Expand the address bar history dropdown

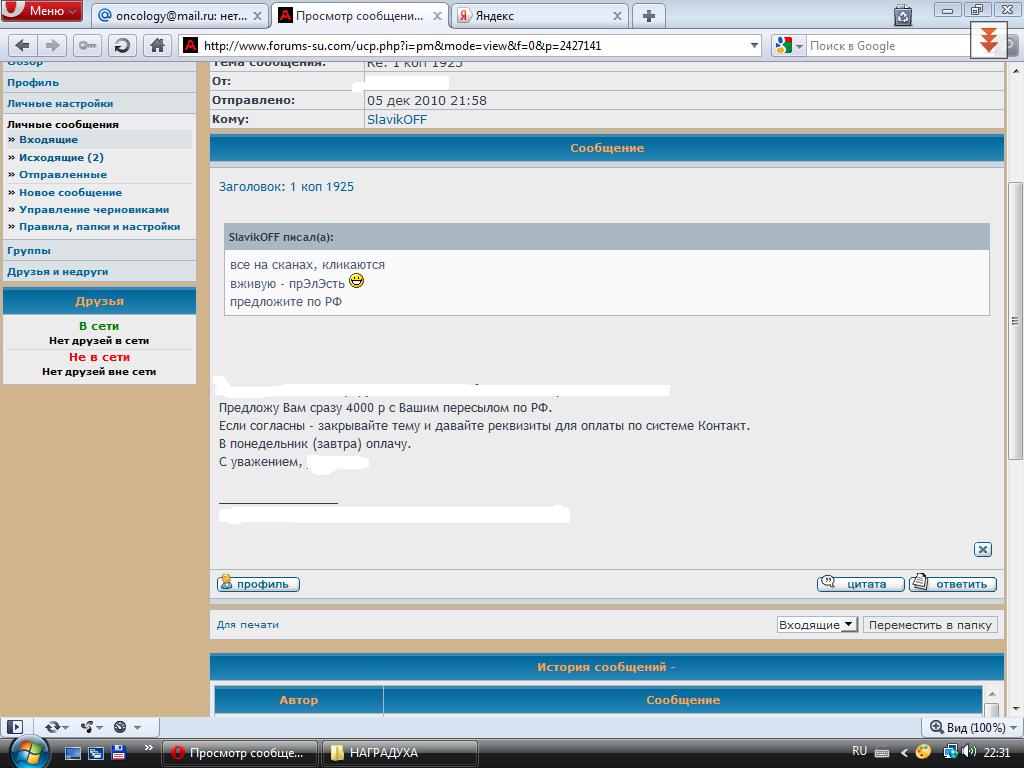(x=754, y=46)
